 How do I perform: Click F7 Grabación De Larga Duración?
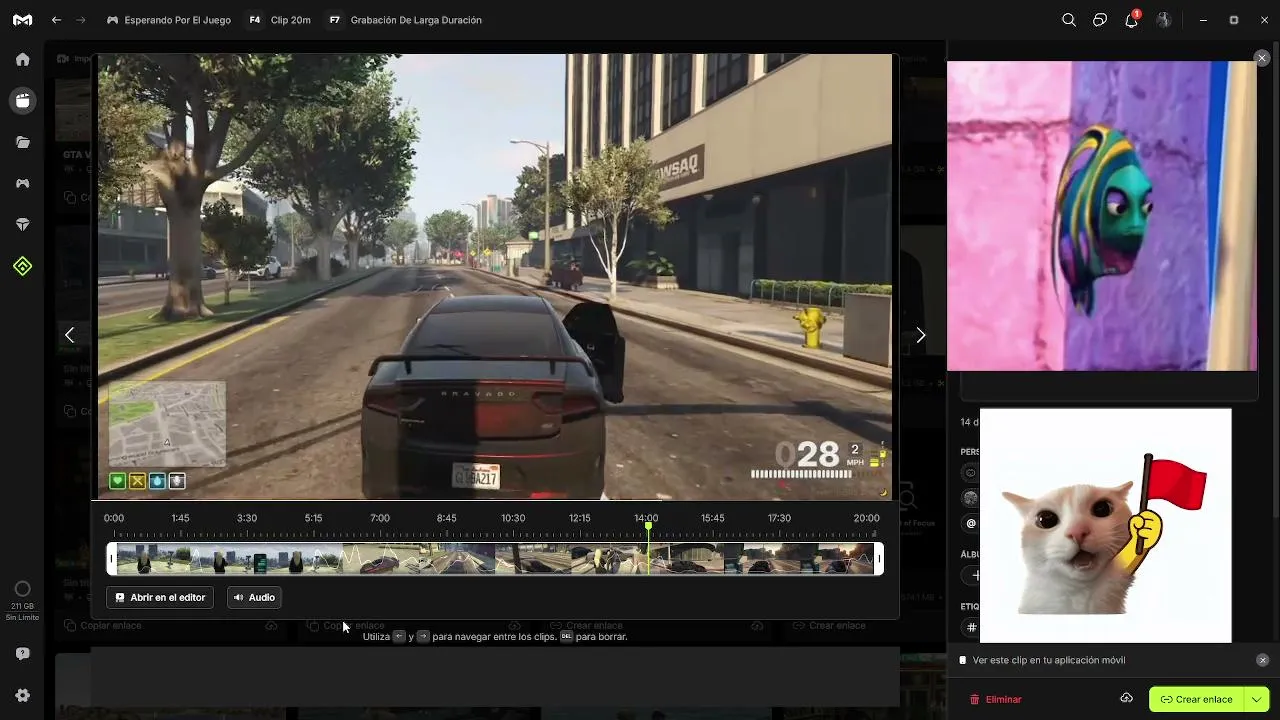tap(404, 20)
